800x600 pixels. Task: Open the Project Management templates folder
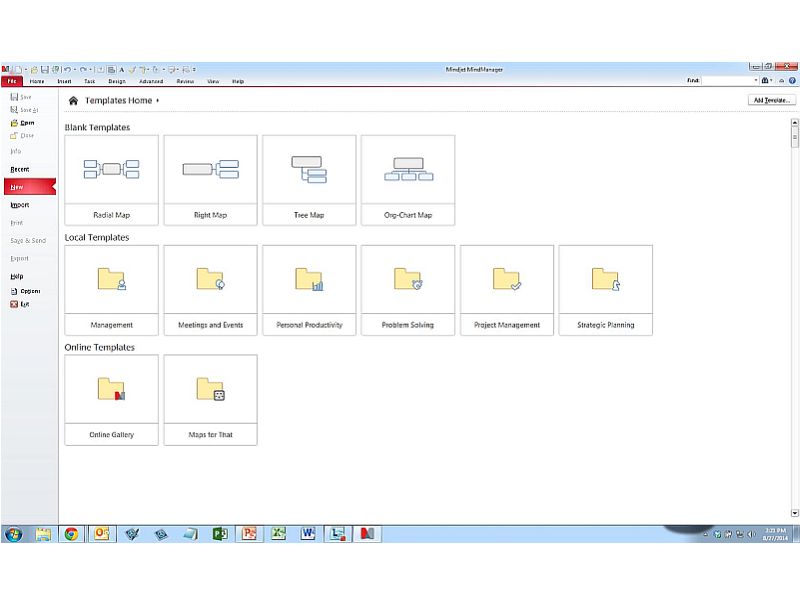click(x=507, y=290)
